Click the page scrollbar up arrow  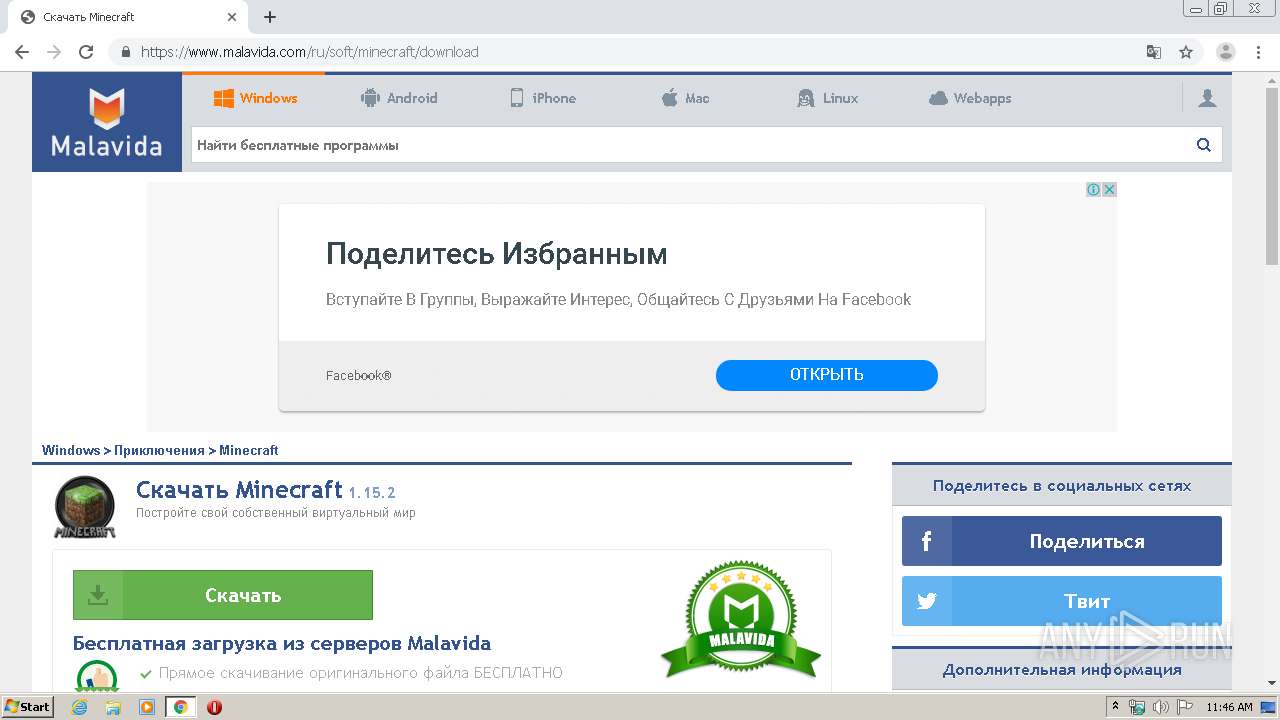[1272, 80]
